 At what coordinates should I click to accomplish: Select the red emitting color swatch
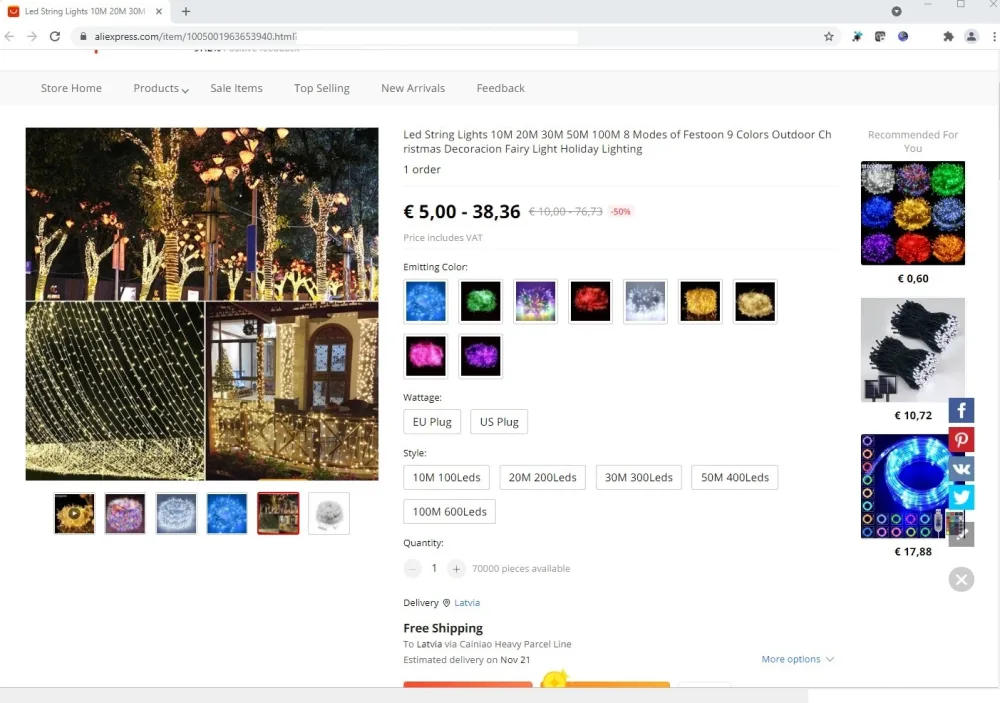tap(590, 301)
